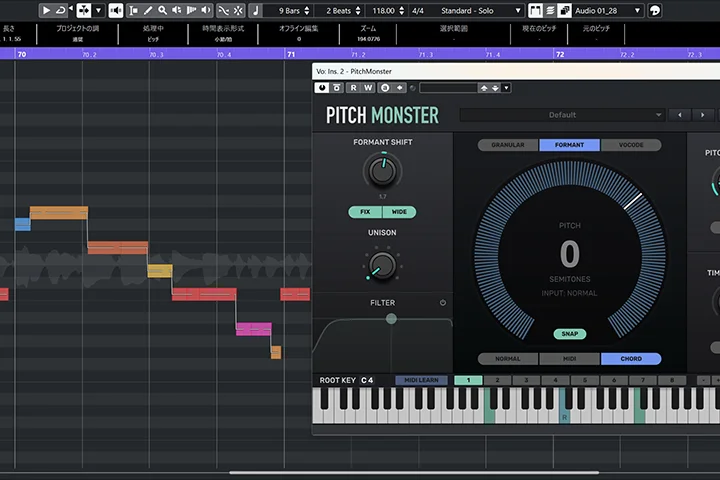Click the MIDI LEARN button
This screenshot has width=720, height=480.
(x=422, y=380)
